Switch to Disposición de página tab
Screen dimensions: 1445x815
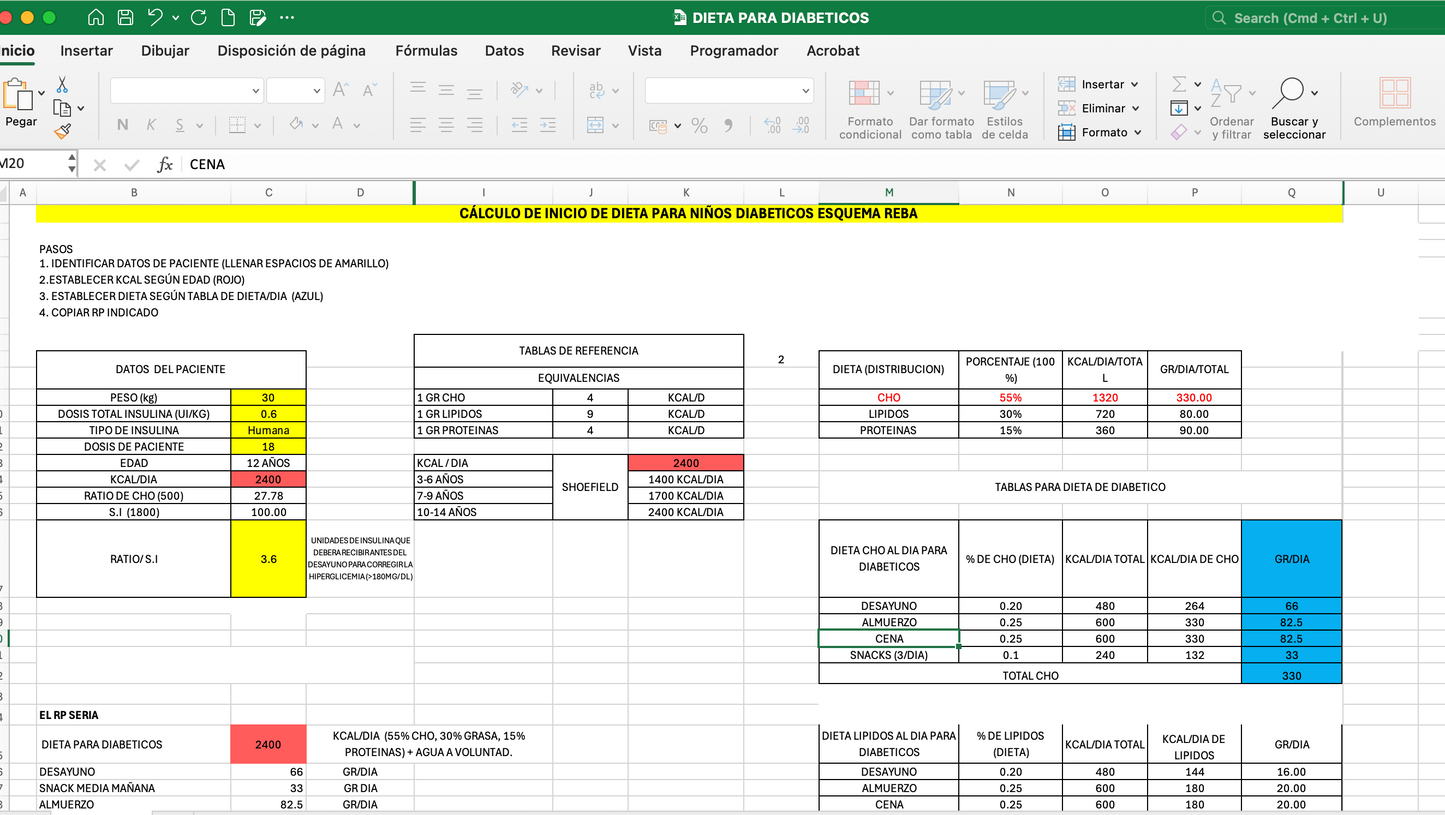pyautogui.click(x=292, y=51)
